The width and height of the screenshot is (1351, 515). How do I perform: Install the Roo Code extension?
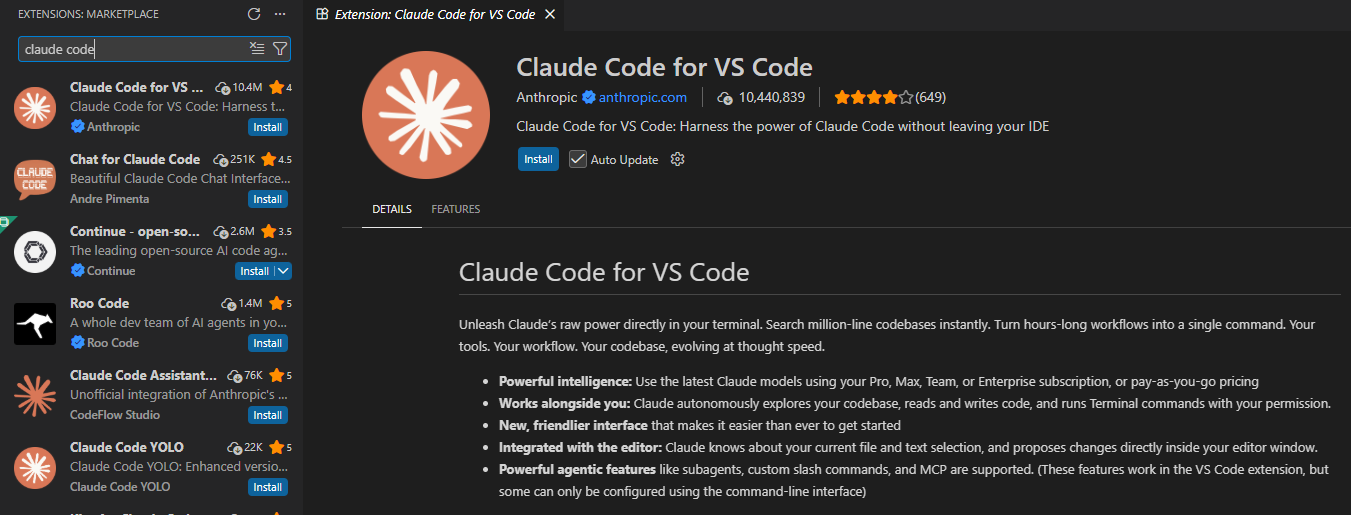pos(267,343)
